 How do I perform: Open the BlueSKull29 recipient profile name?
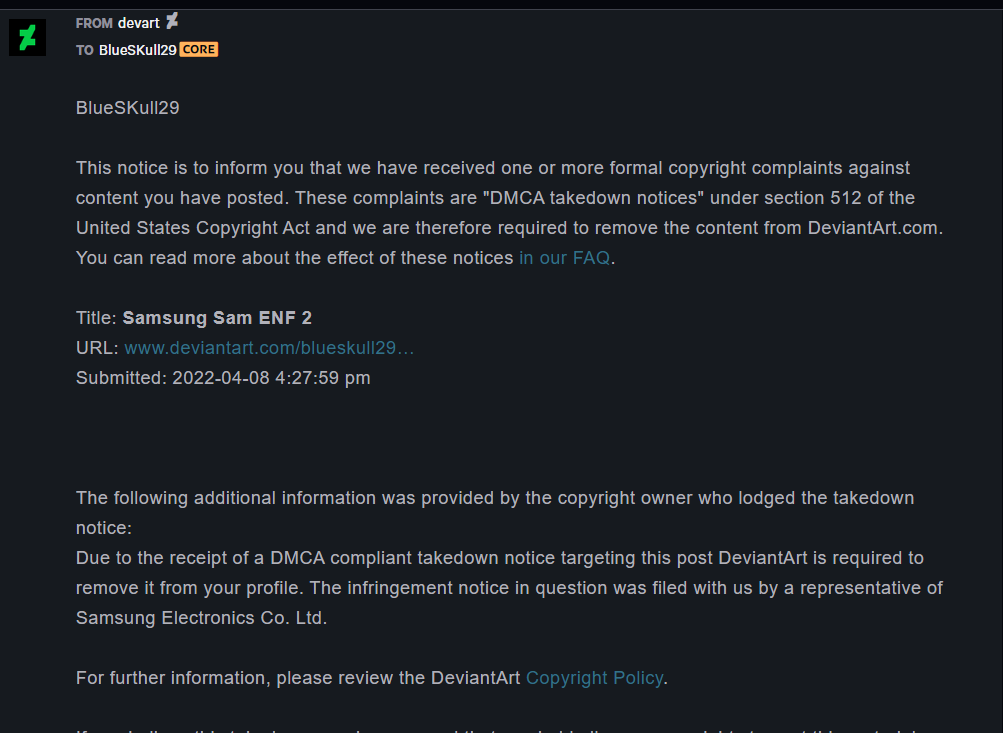[138, 50]
